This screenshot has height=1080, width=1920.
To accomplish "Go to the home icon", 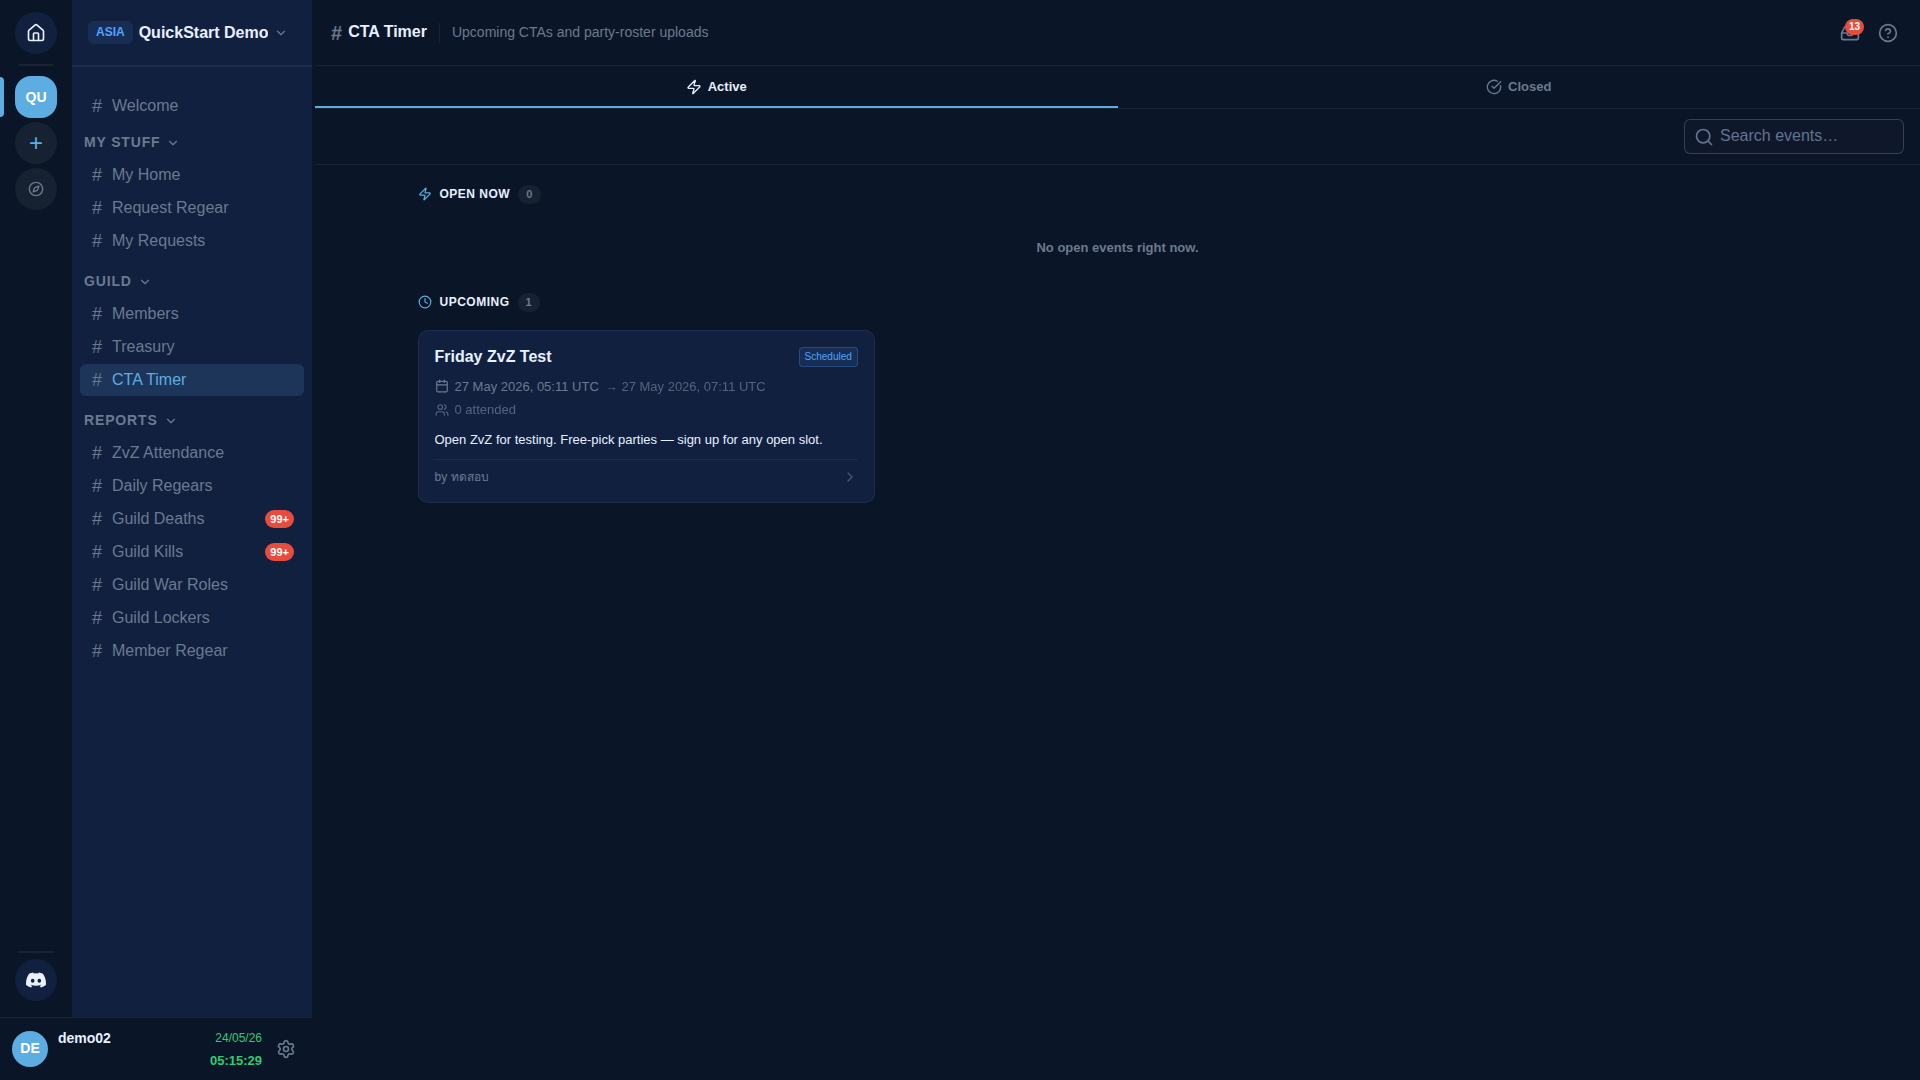I will pos(36,33).
